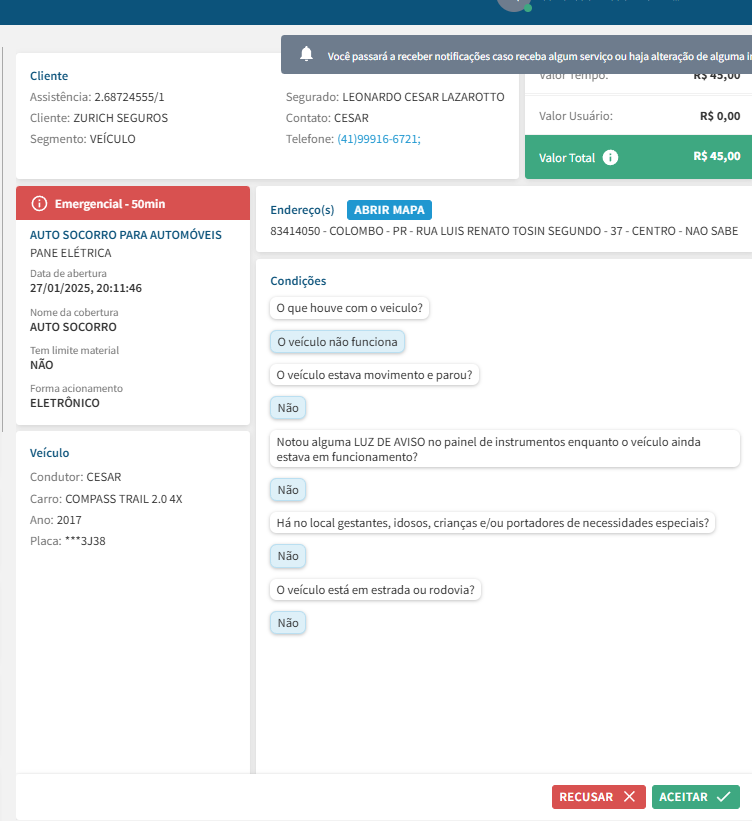Click the info icon beside Valor Total

click(610, 158)
